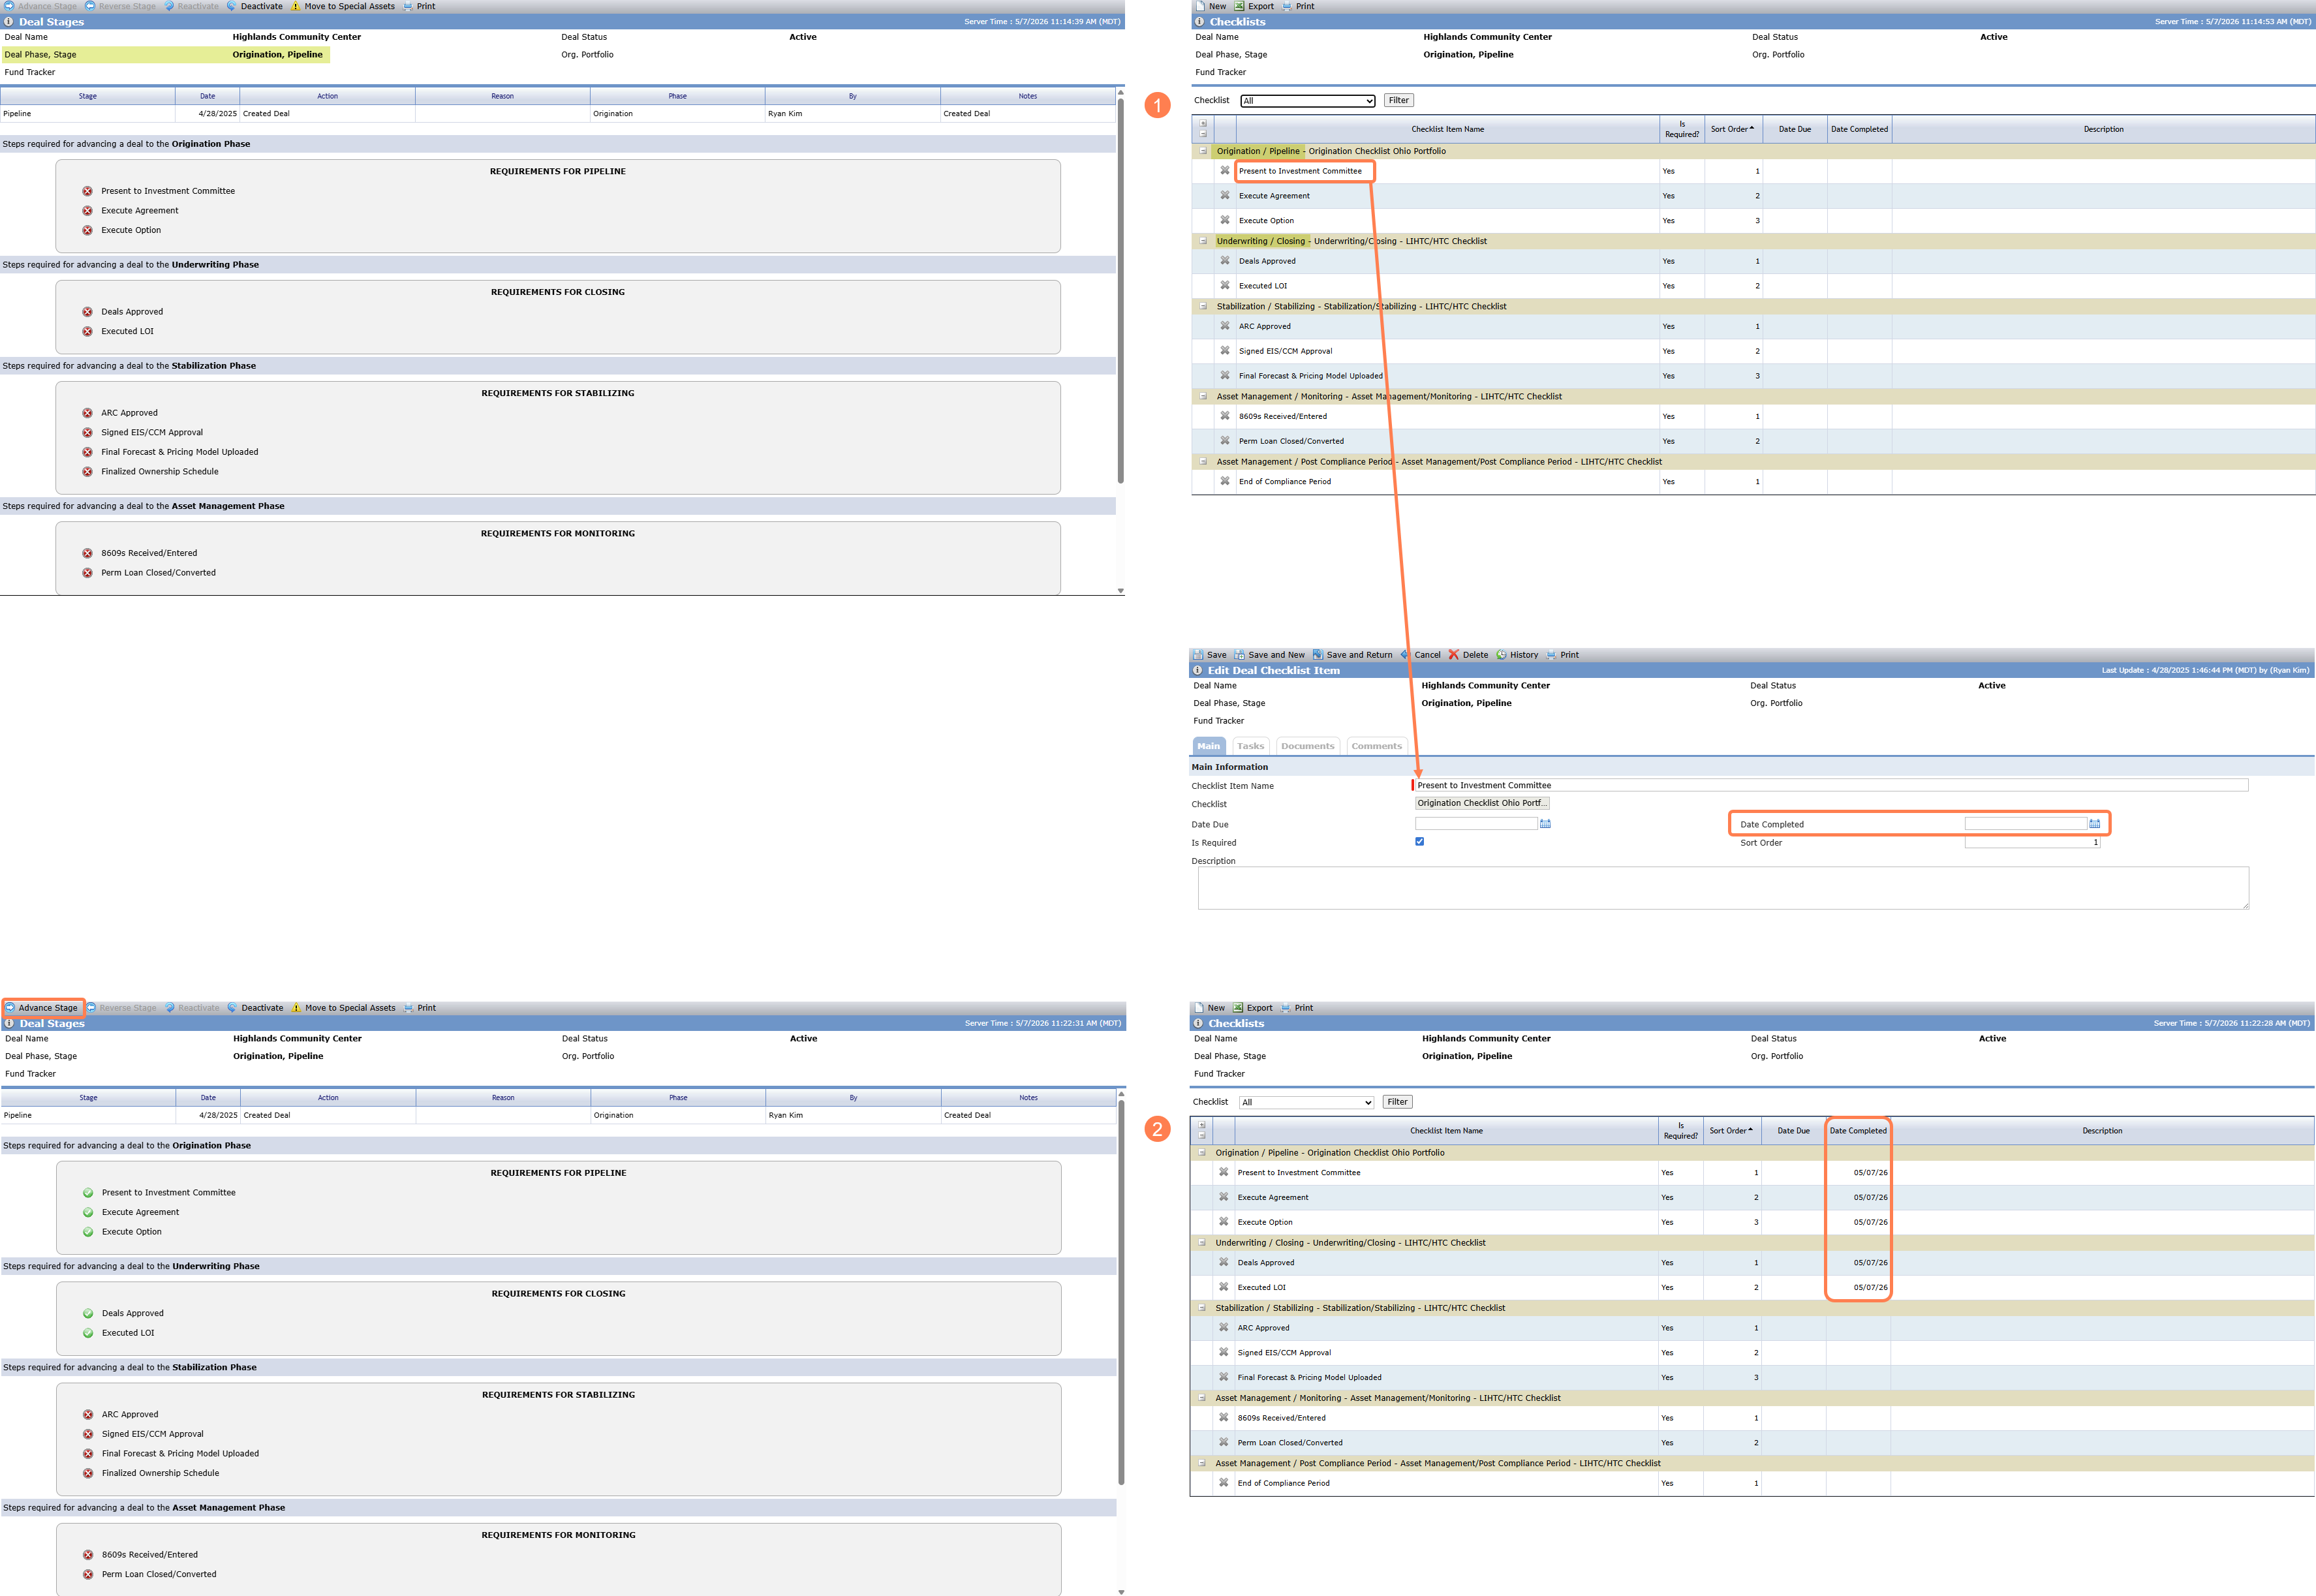Open the Documents tab

[1307, 746]
